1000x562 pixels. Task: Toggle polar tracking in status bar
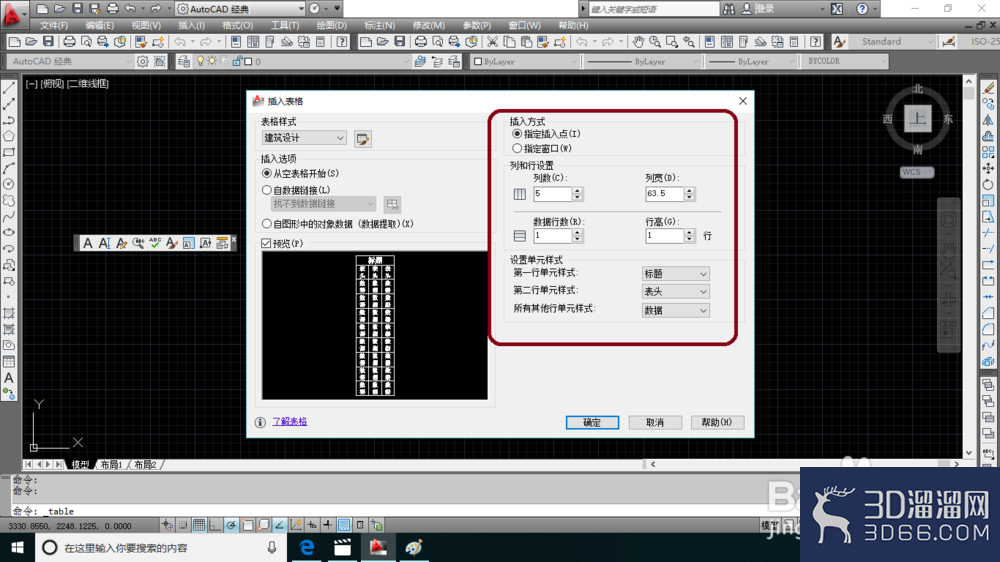(x=231, y=525)
